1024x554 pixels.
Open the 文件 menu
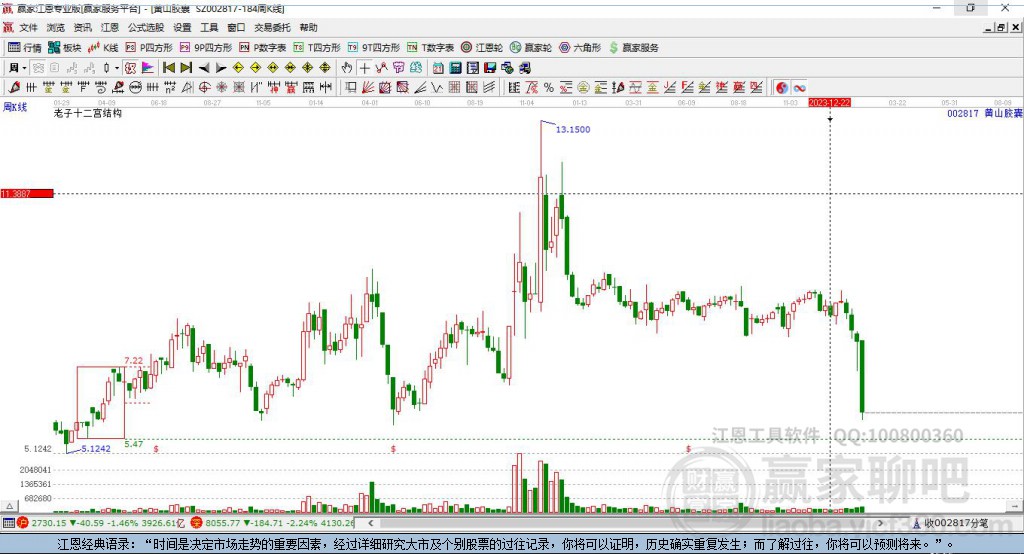28,27
